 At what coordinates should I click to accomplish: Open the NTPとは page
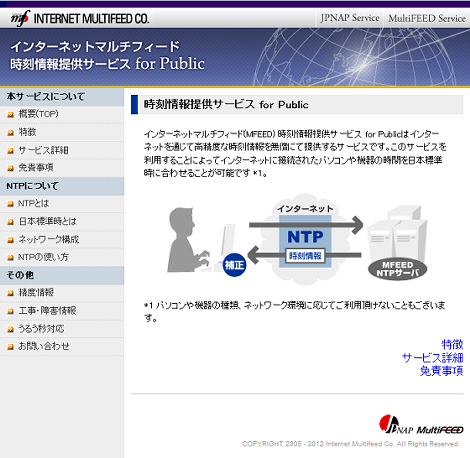click(x=33, y=203)
